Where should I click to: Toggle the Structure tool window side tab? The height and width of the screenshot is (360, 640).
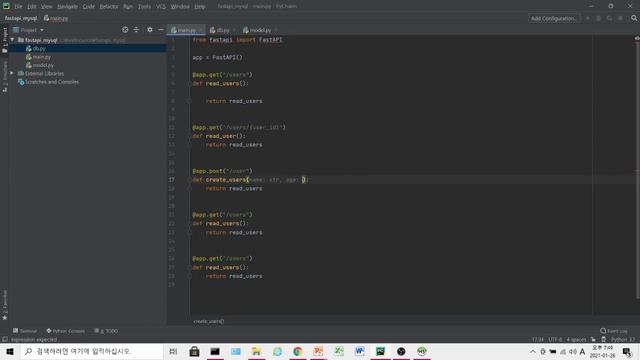click(4, 76)
